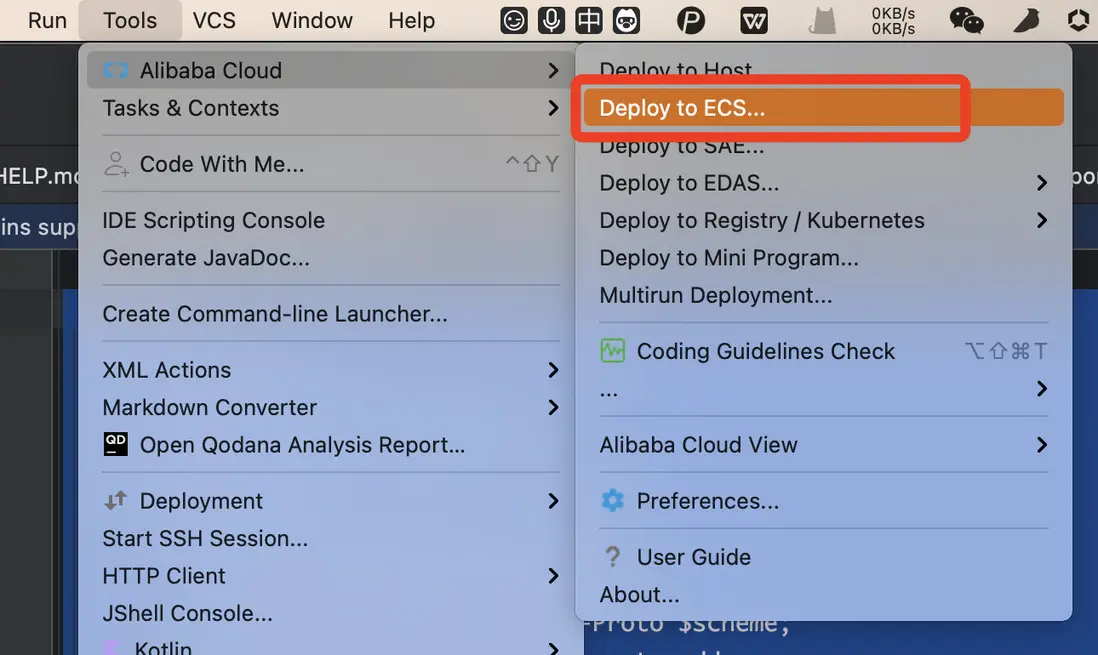Click the Deployment arrows icon

(116, 500)
